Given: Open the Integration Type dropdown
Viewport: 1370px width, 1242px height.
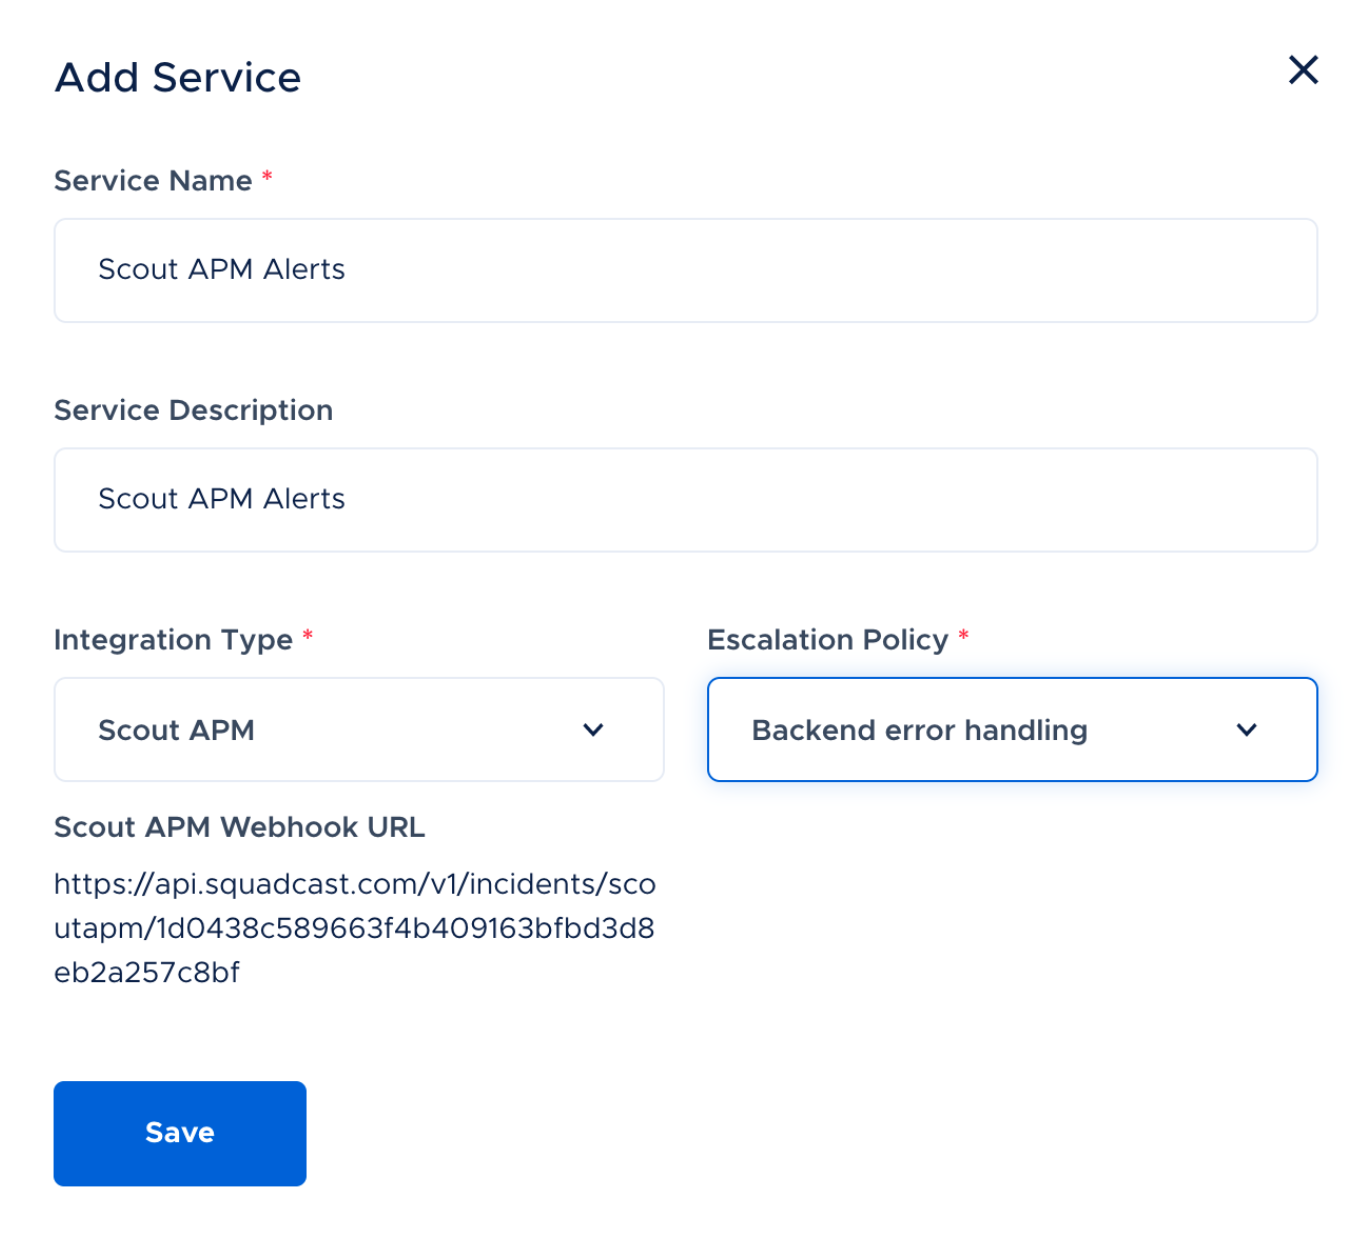Looking at the screenshot, I should coord(359,729).
